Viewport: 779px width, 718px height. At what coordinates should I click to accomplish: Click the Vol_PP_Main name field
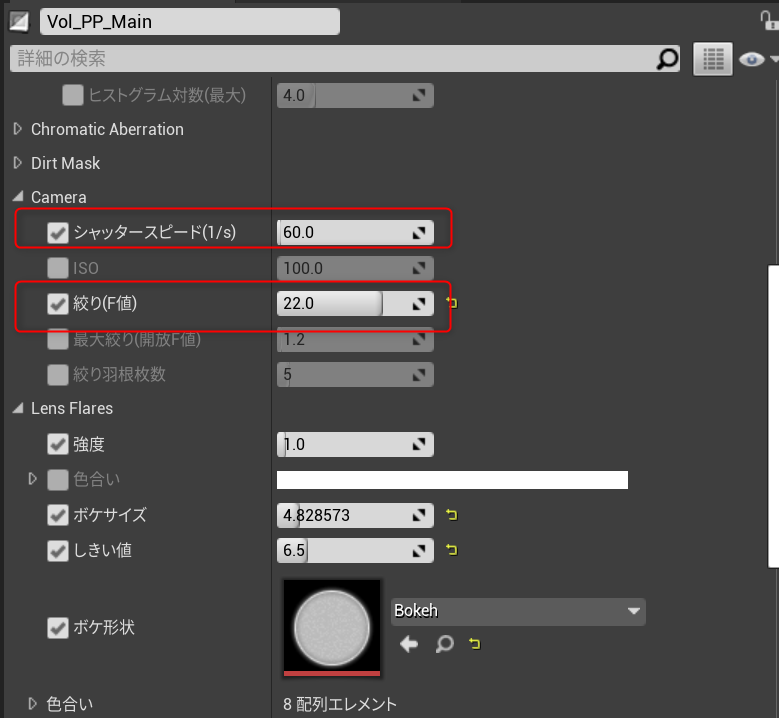click(x=190, y=21)
